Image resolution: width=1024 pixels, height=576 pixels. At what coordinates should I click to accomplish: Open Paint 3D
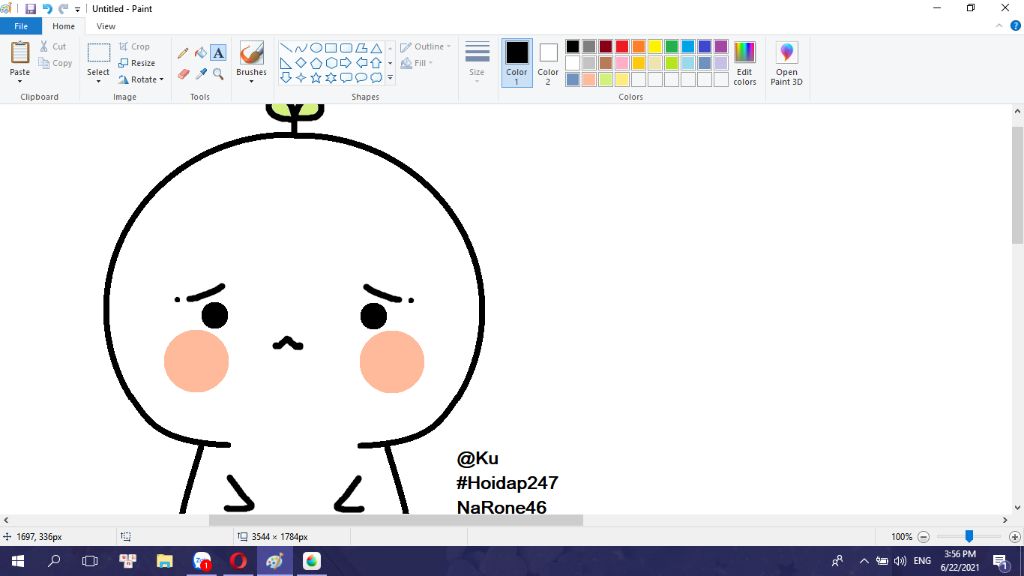786,63
